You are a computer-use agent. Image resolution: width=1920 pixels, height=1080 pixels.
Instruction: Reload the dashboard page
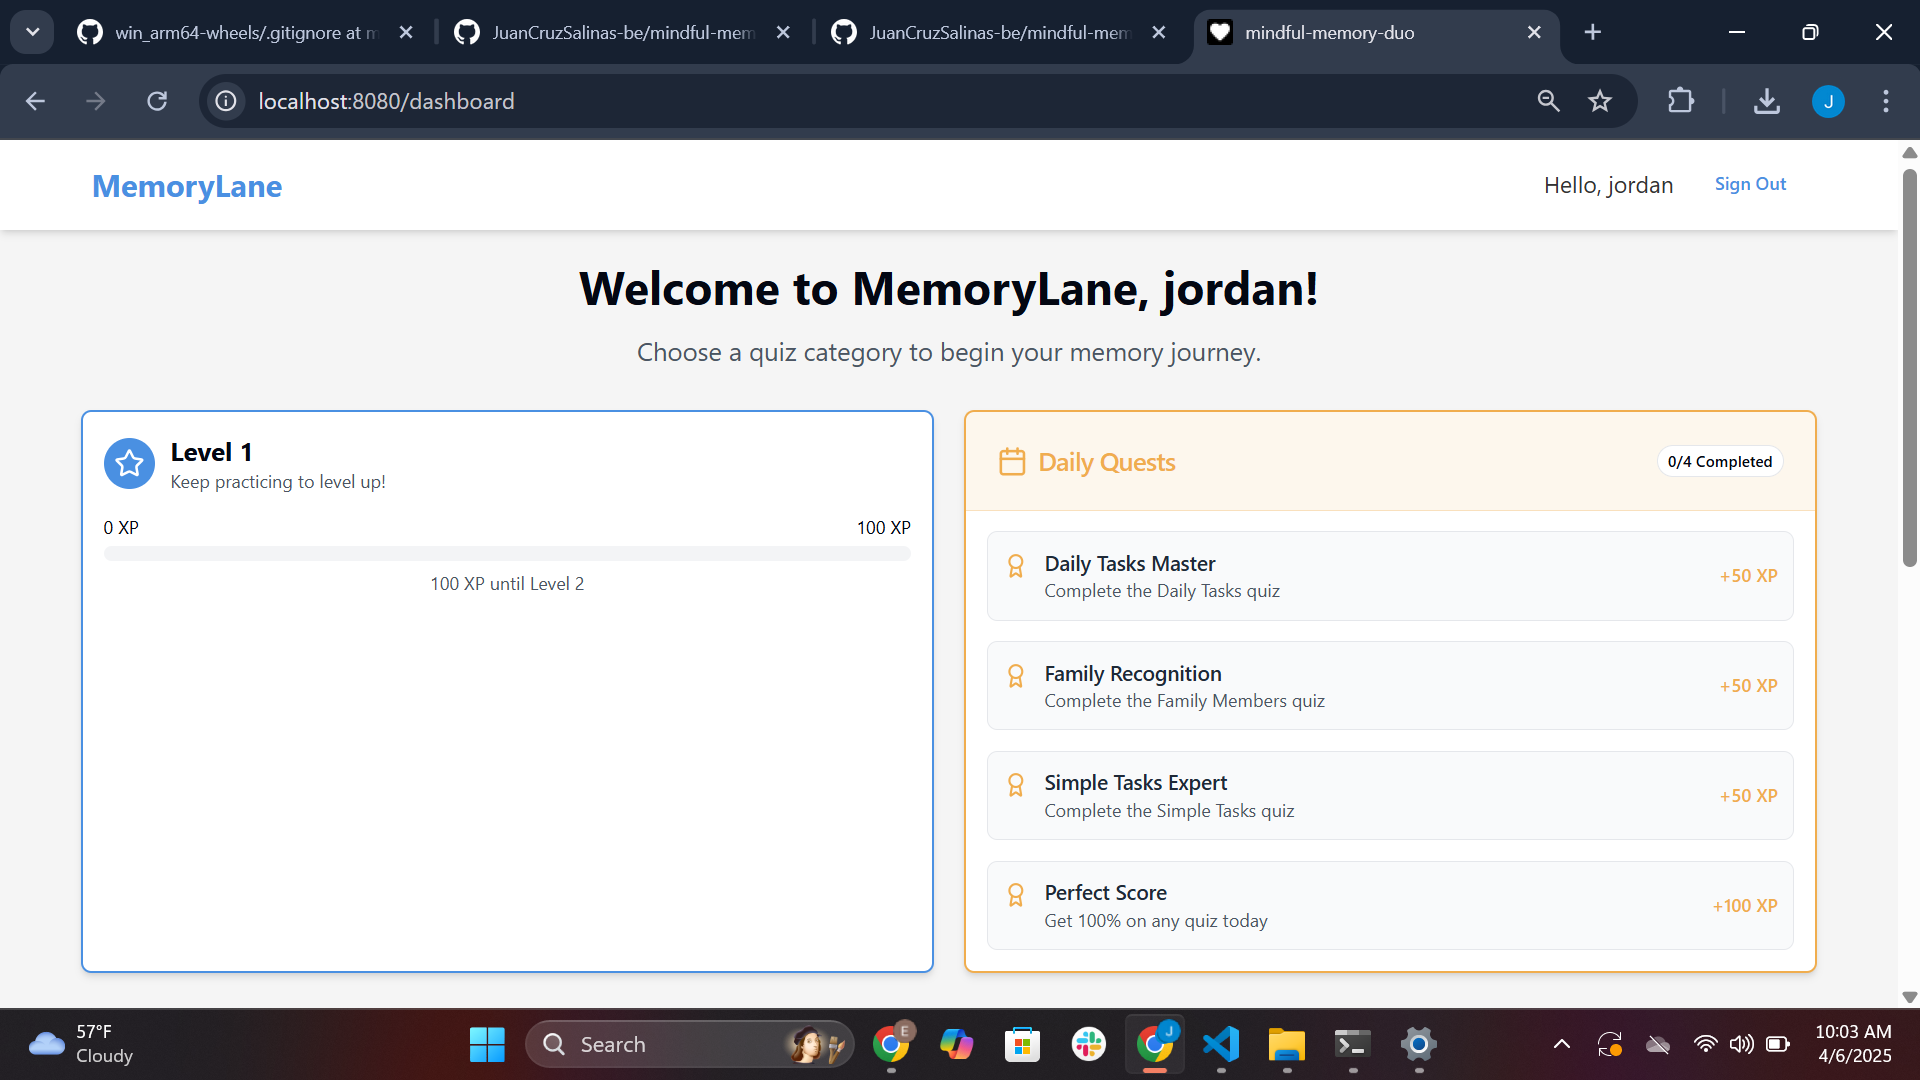(157, 101)
